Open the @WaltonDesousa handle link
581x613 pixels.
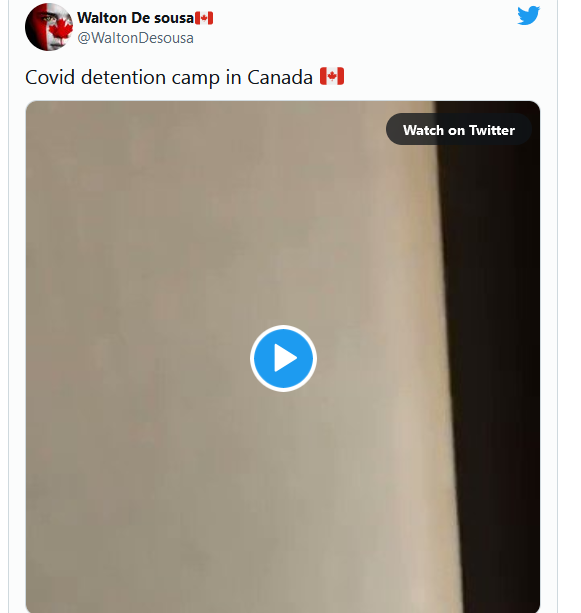[x=135, y=38]
